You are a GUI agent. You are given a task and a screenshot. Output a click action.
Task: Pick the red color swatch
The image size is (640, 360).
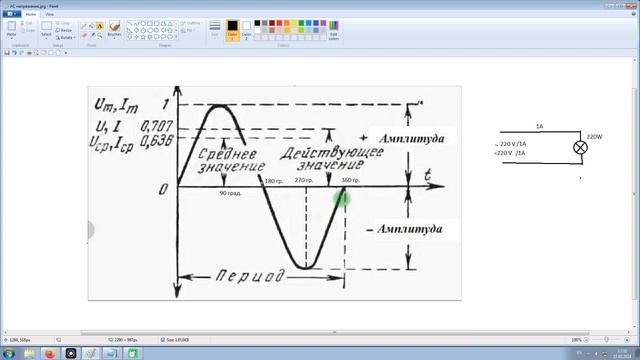tap(279, 23)
